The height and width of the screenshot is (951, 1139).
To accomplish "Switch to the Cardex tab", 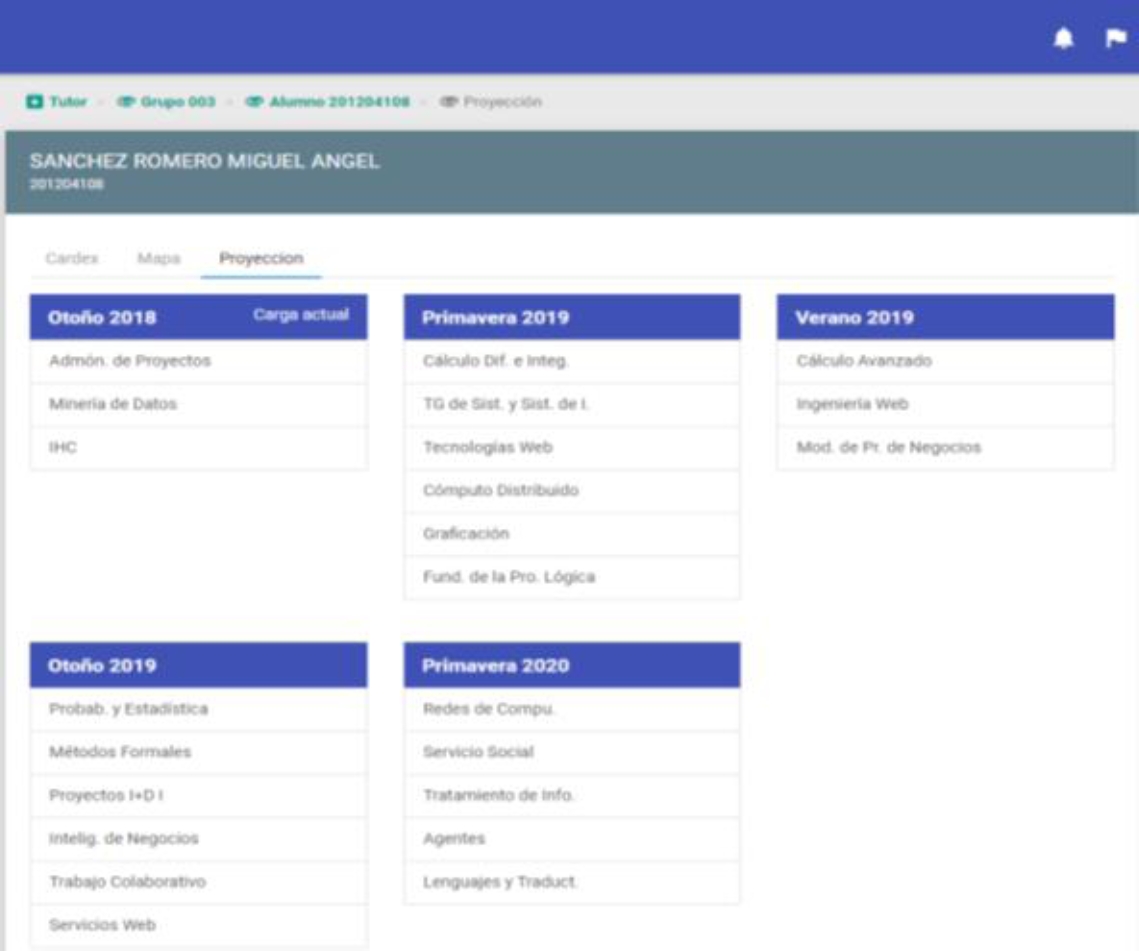I will tap(72, 258).
